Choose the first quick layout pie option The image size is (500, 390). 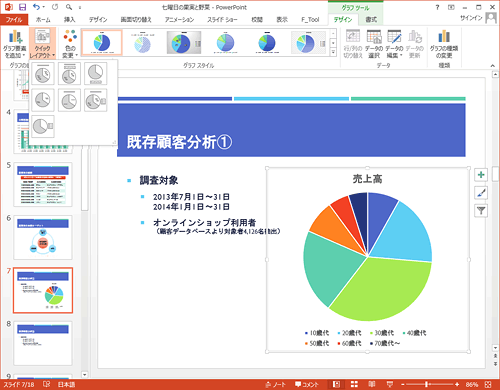click(43, 74)
